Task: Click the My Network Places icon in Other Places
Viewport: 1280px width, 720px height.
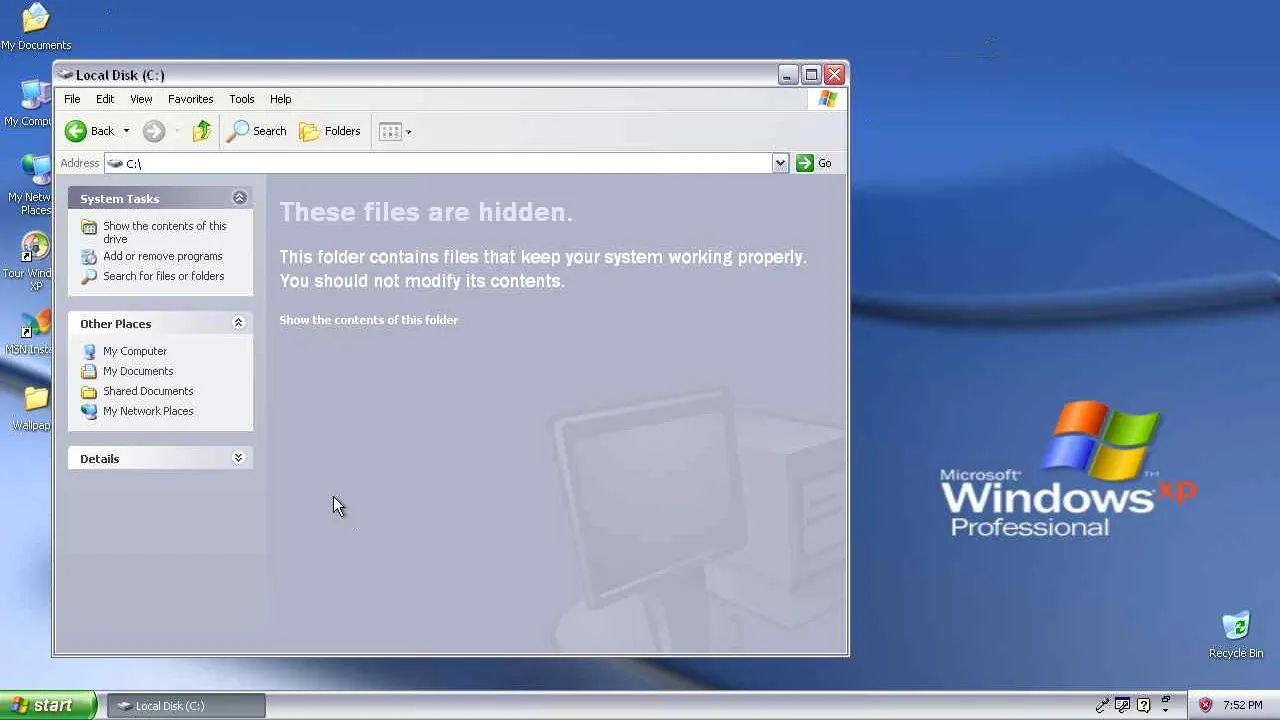Action: [x=89, y=411]
